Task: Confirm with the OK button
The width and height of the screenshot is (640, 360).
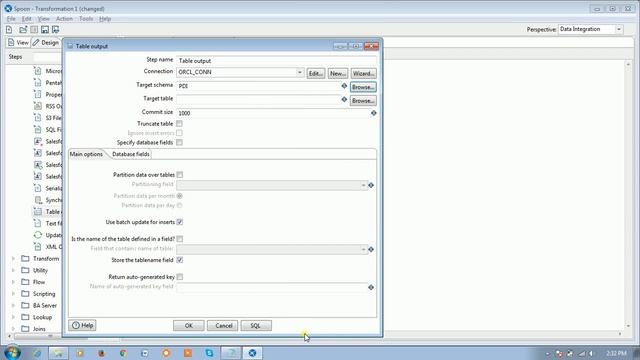Action: [189, 326]
